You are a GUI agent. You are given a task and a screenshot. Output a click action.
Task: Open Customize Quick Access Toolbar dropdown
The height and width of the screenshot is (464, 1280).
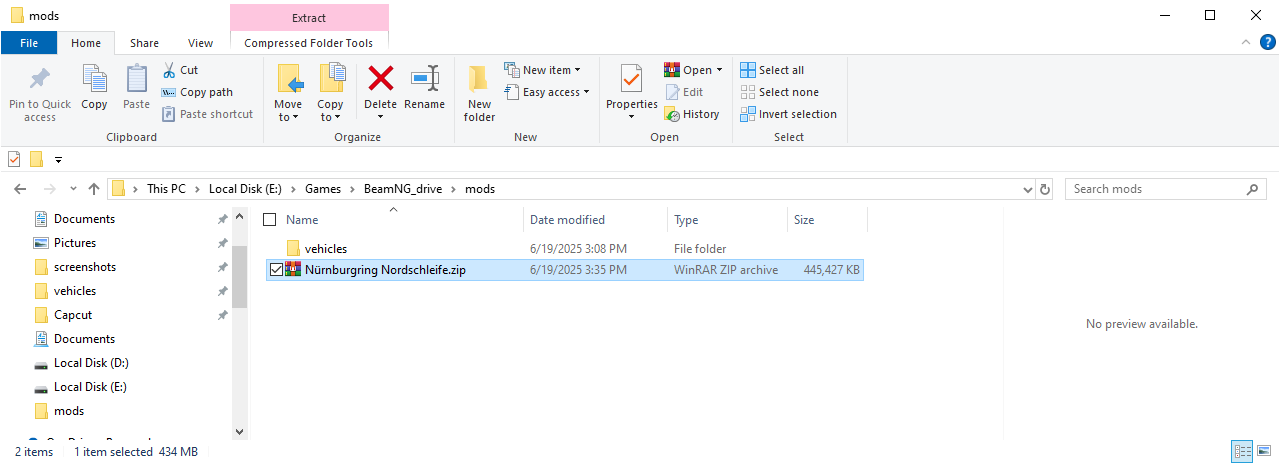pos(58,159)
